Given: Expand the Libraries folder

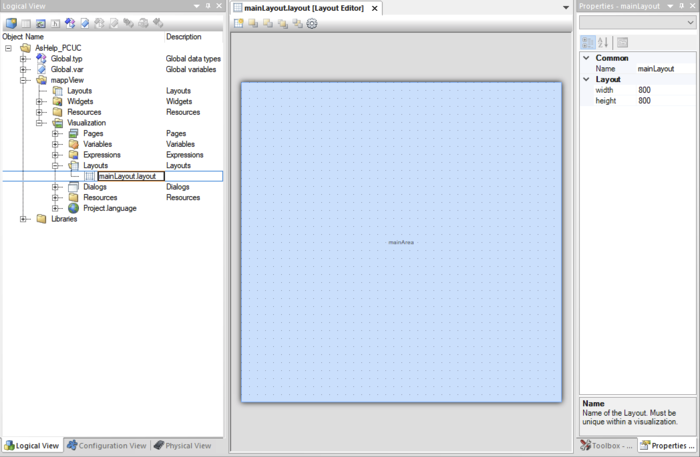Looking at the screenshot, I should [x=23, y=219].
